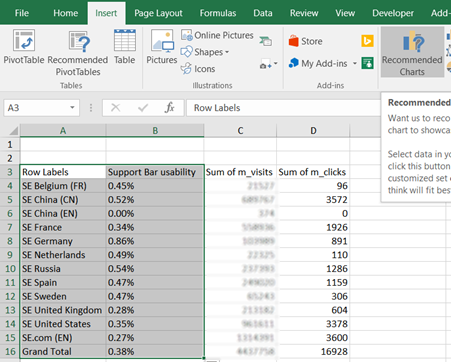Open the Insert Function dialog
The image size is (451, 362).
pyautogui.click(x=170, y=108)
